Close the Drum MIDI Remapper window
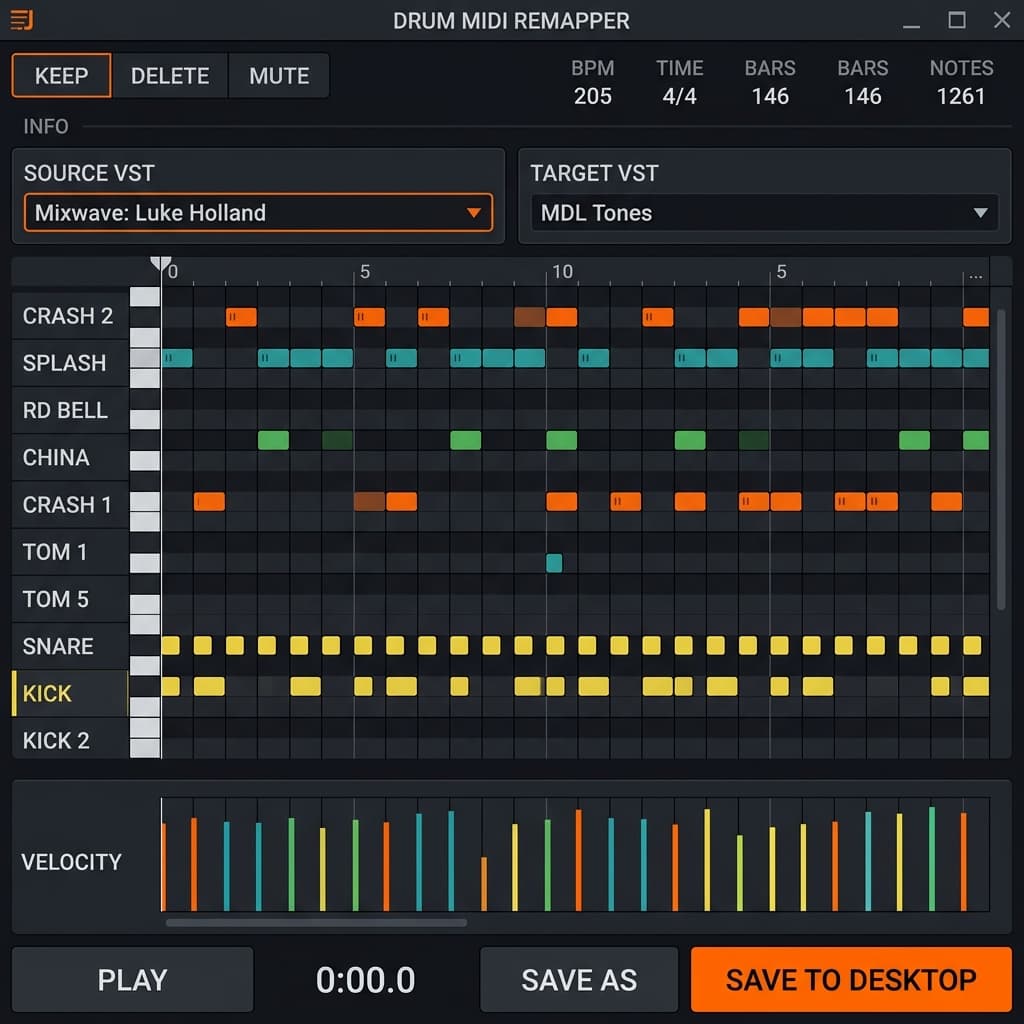1024x1024 pixels. 1002,20
